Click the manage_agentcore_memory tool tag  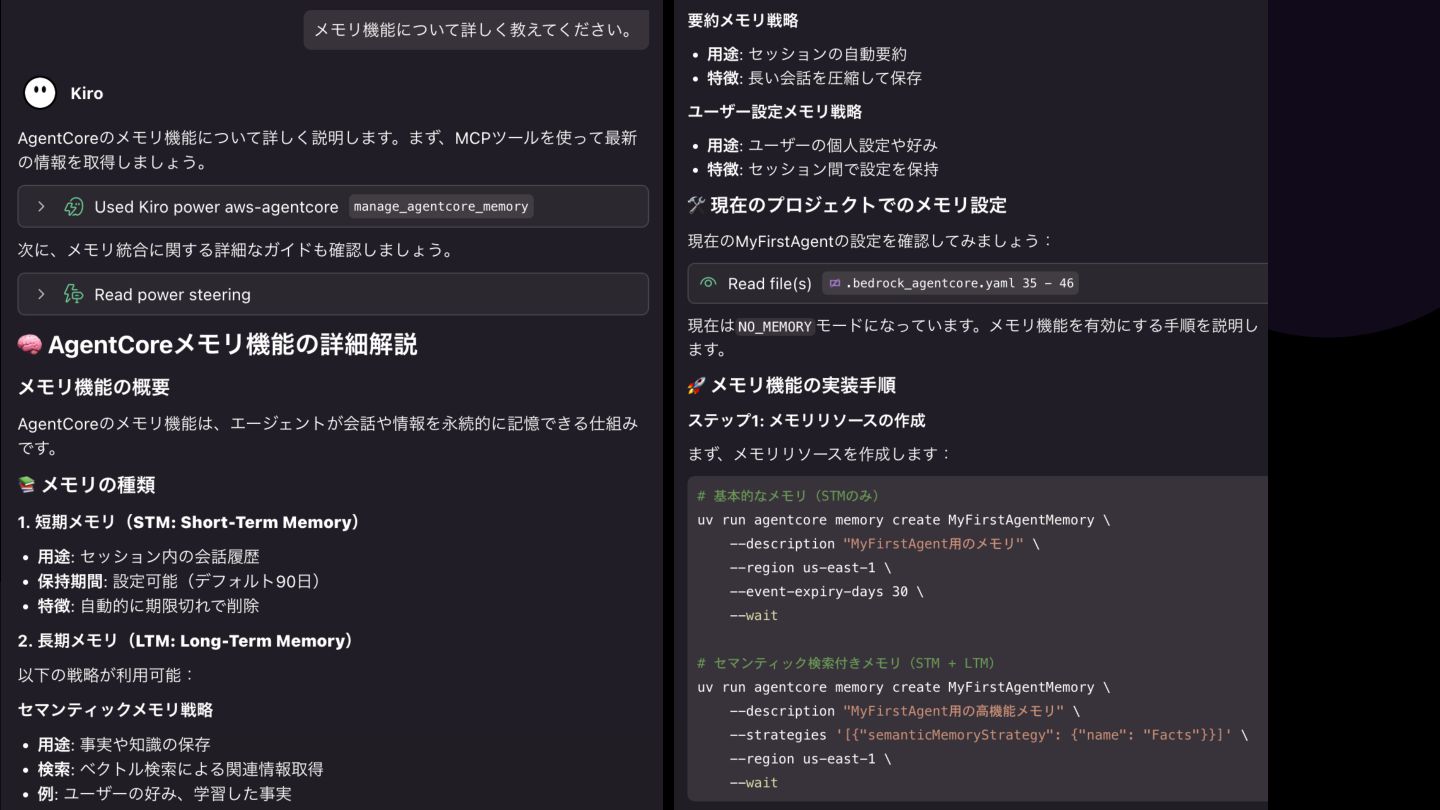[441, 207]
